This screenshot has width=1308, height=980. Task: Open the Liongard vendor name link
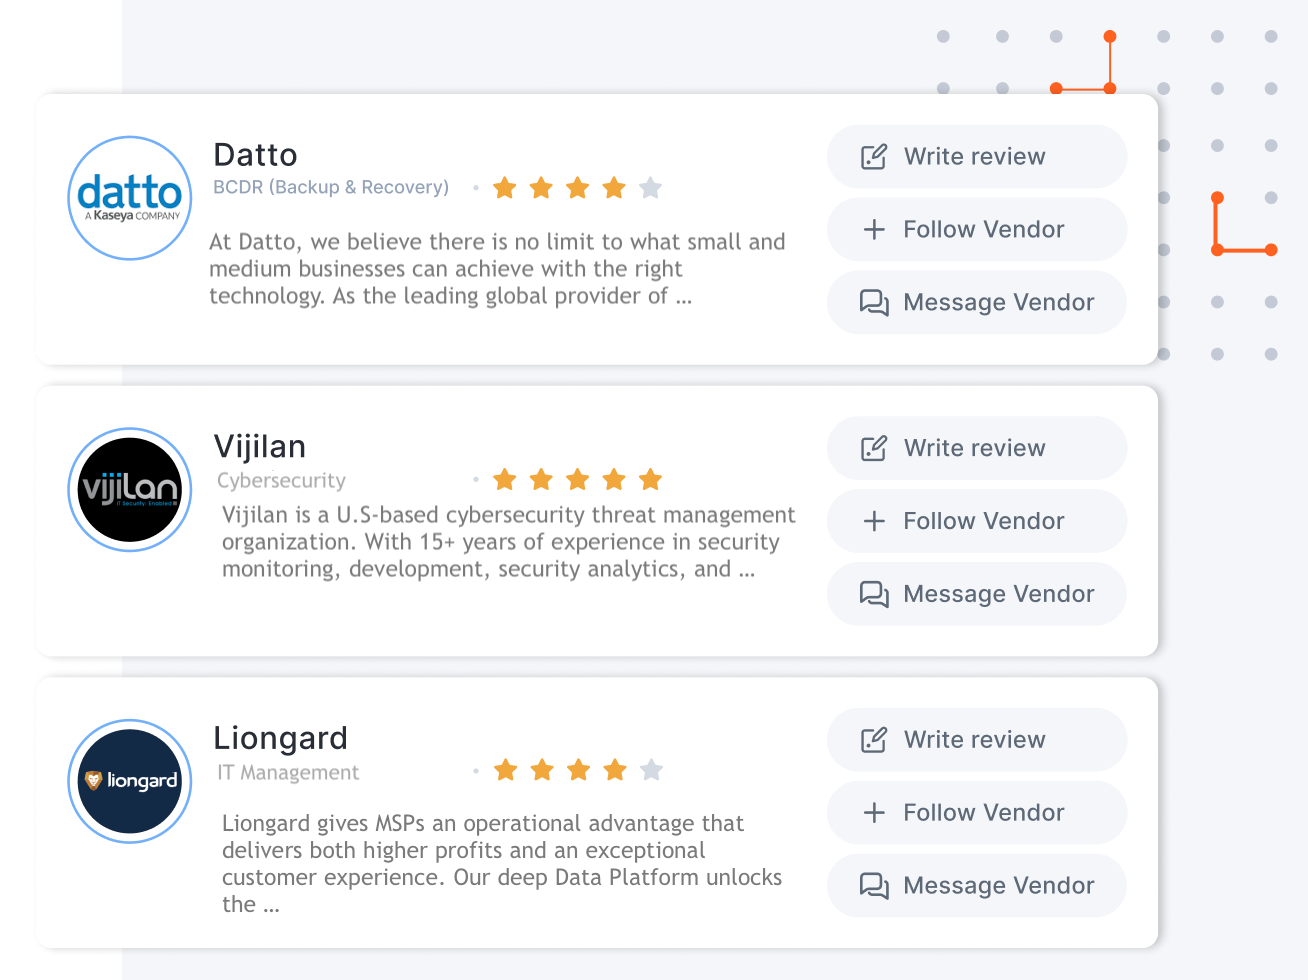click(281, 738)
